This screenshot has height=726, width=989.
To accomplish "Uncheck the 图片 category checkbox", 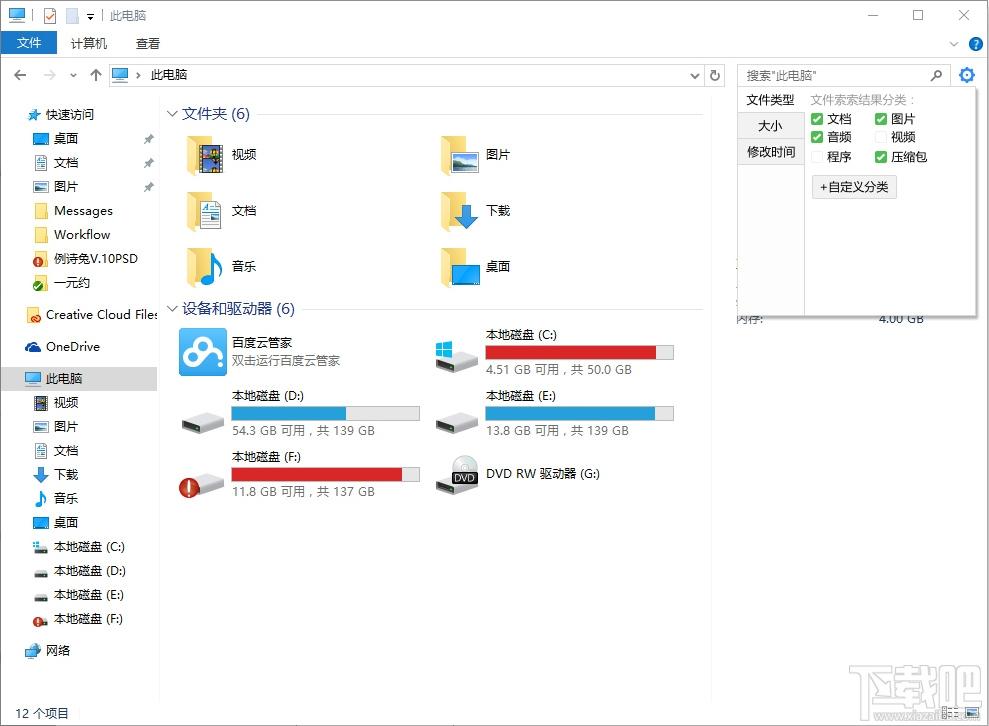I will point(881,119).
